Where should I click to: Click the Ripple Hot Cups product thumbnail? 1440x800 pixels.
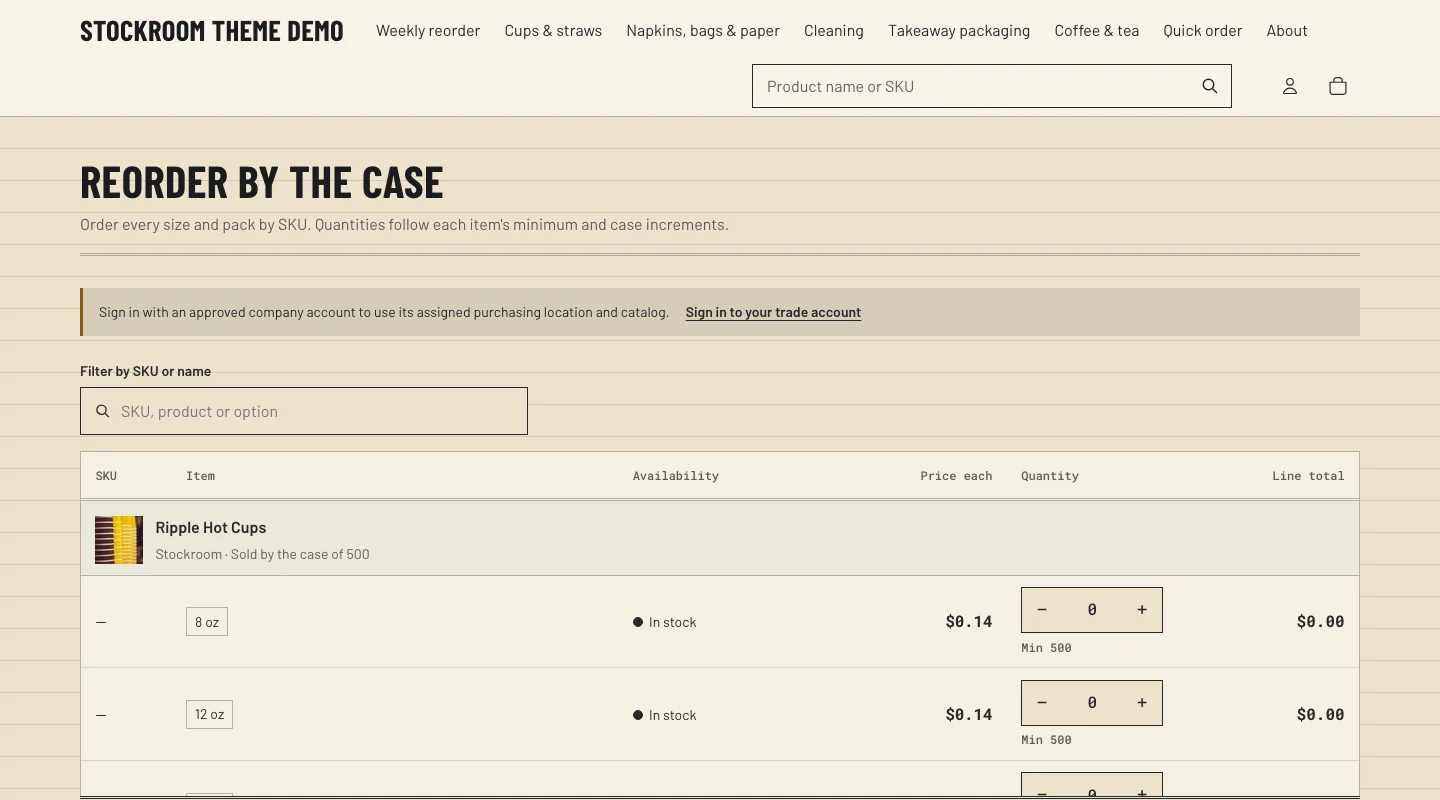pyautogui.click(x=119, y=540)
